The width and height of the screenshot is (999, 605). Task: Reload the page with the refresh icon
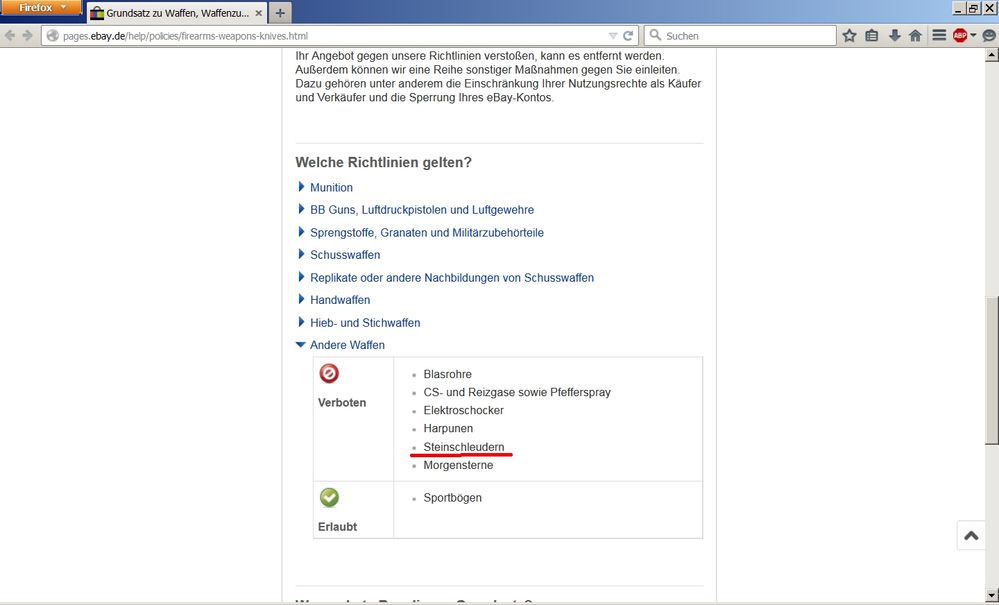point(629,35)
